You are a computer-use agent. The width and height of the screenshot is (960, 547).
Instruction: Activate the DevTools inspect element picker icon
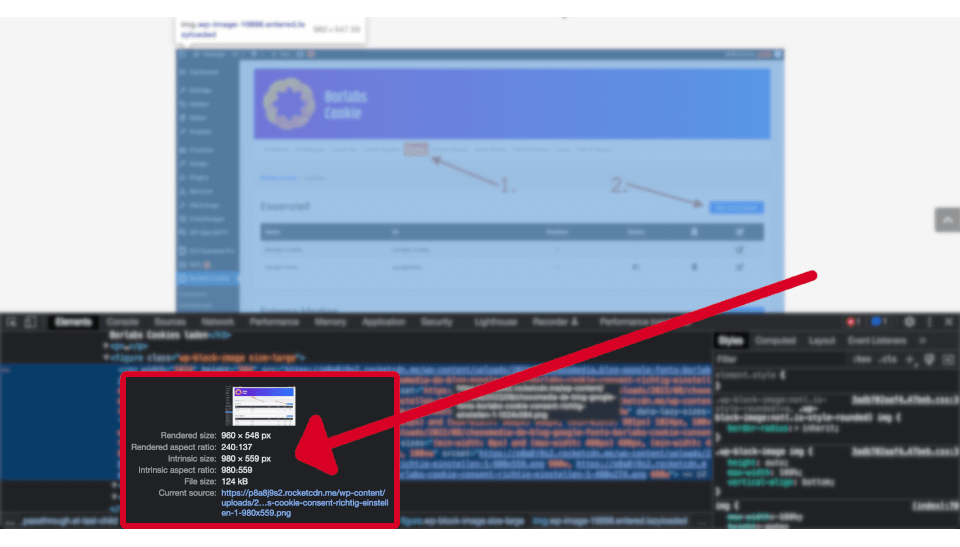coord(11,322)
